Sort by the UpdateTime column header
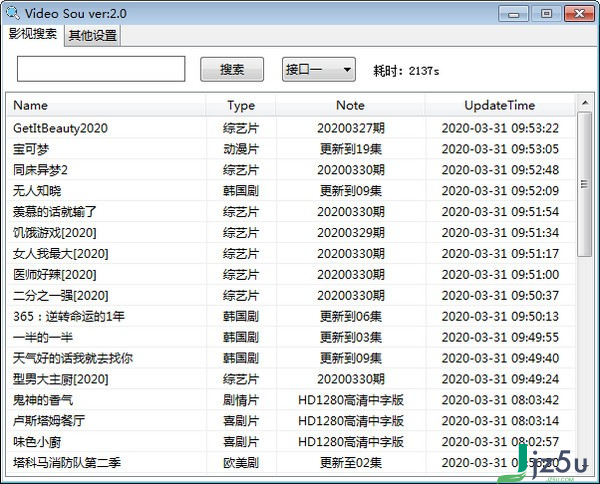The image size is (600, 484). [x=500, y=105]
